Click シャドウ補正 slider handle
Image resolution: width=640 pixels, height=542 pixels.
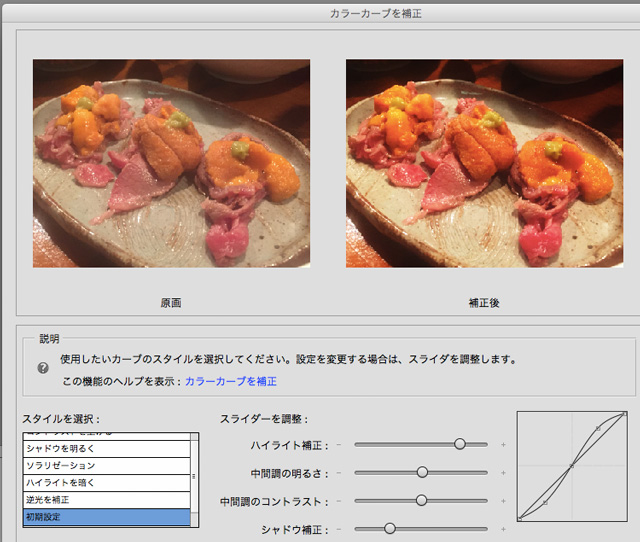(x=390, y=529)
